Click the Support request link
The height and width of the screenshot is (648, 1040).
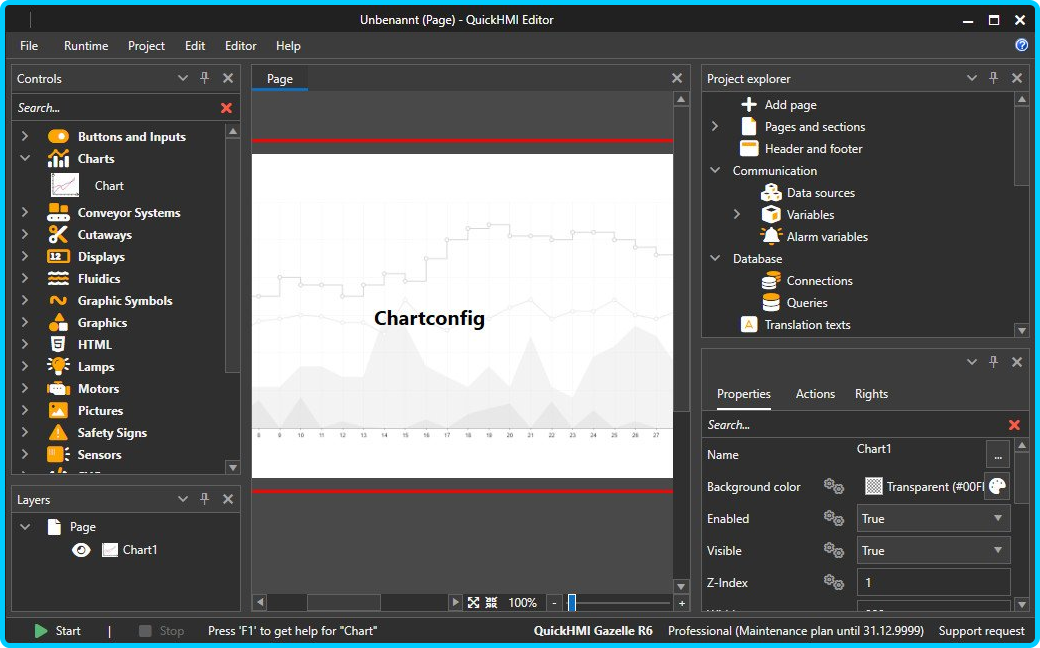point(981,631)
